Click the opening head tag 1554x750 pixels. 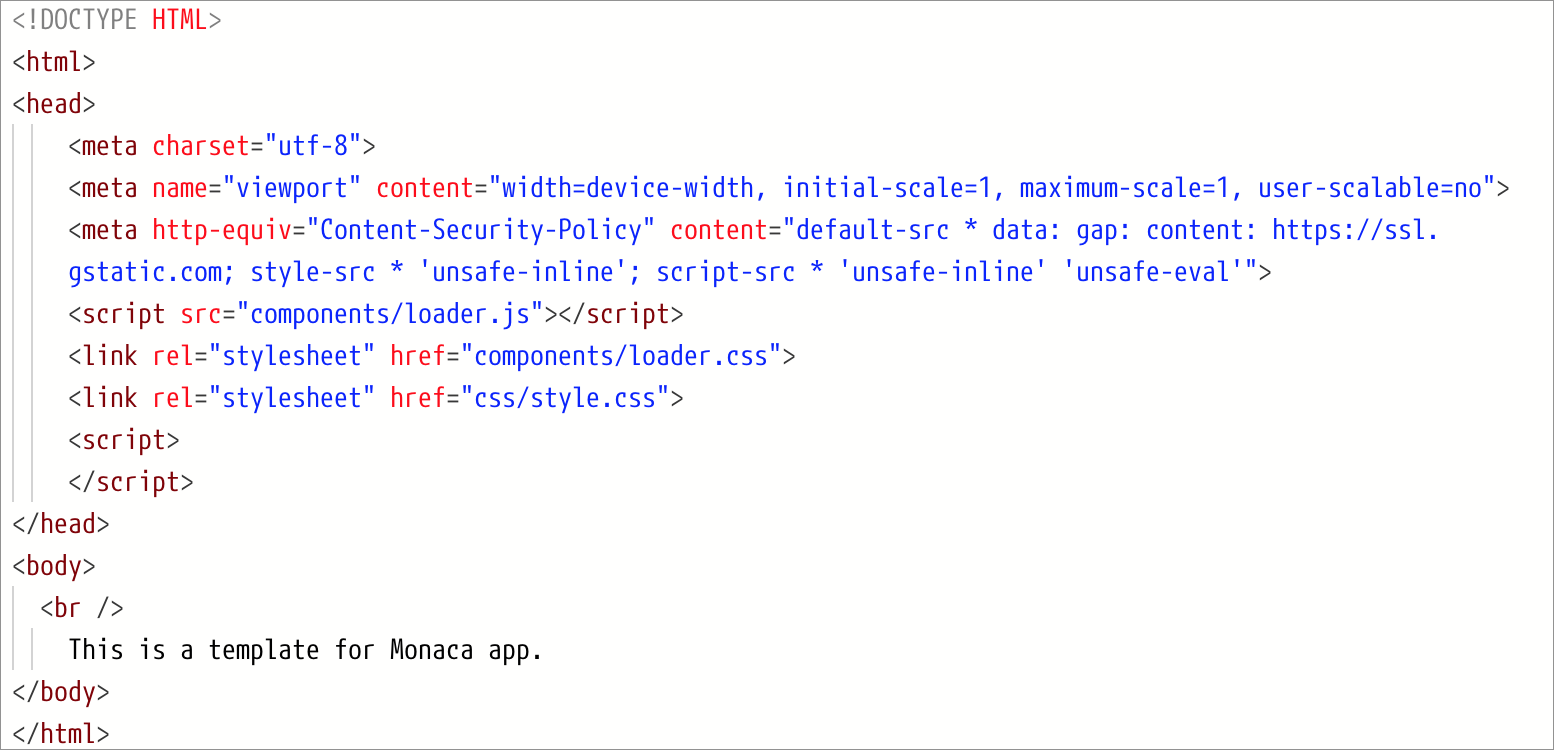pyautogui.click(x=54, y=104)
